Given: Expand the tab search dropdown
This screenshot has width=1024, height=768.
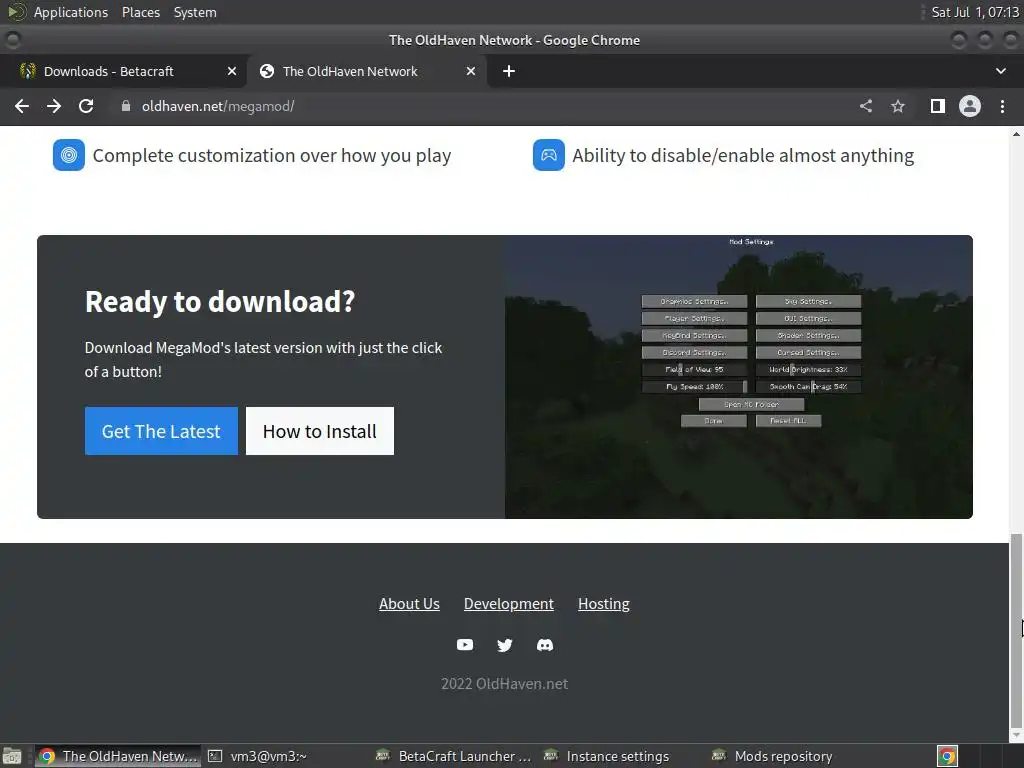Looking at the screenshot, I should tap(1000, 71).
